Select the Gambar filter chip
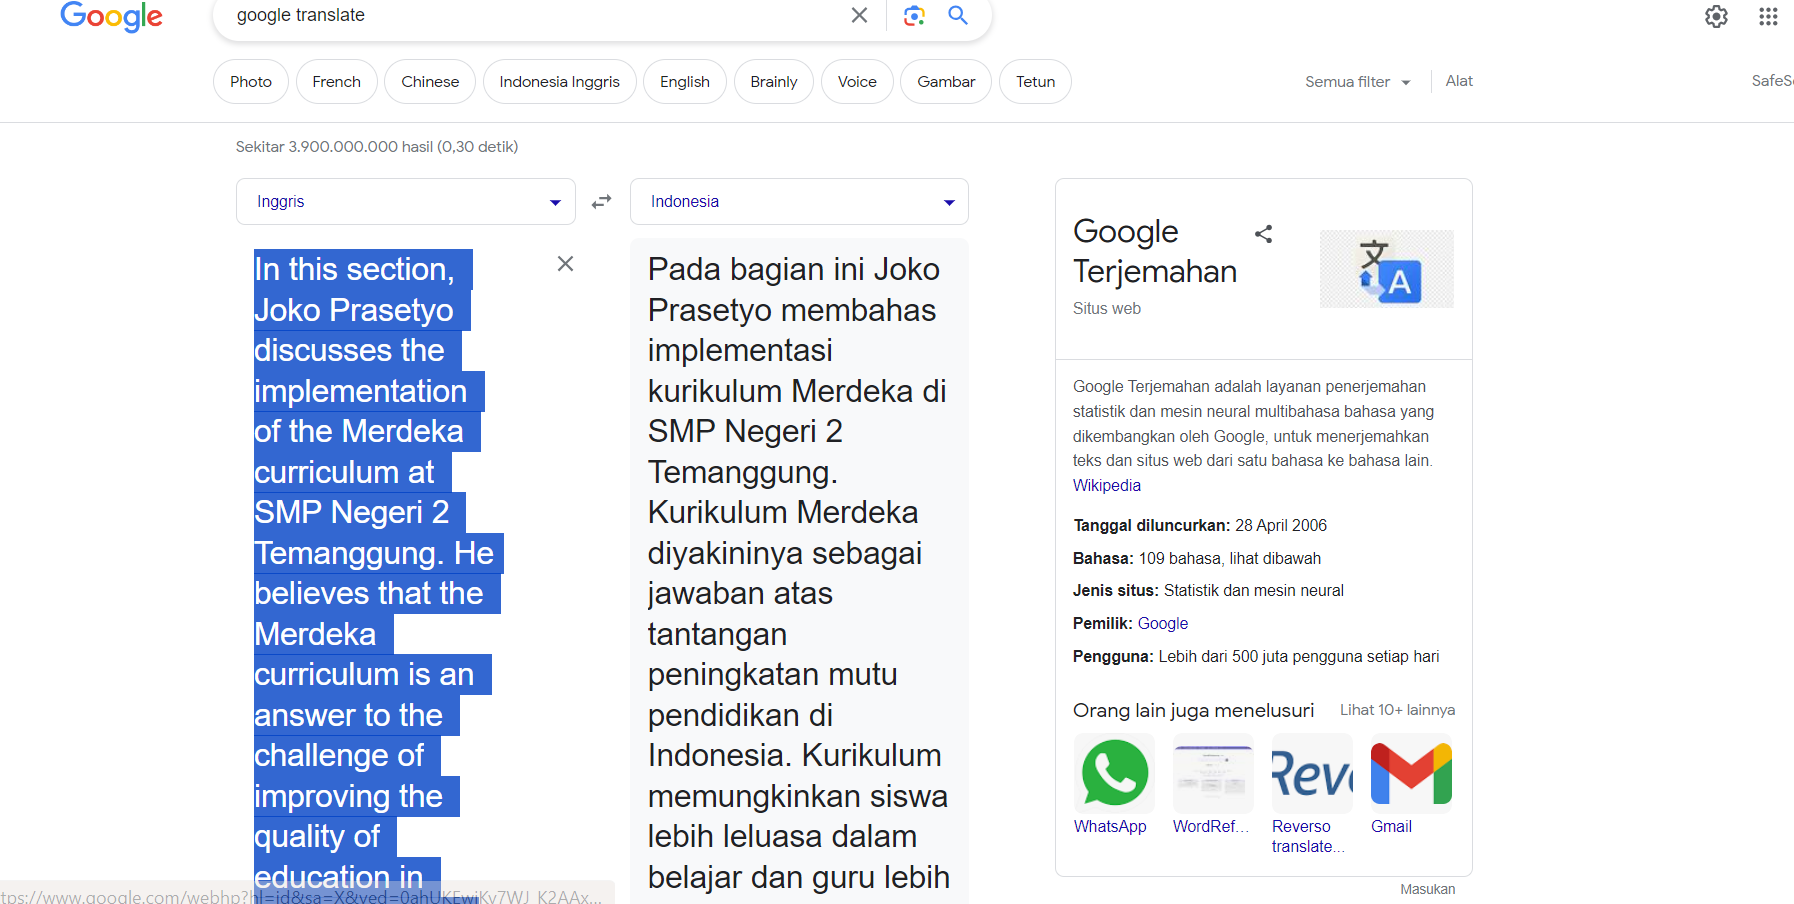The height and width of the screenshot is (904, 1794). coord(946,82)
